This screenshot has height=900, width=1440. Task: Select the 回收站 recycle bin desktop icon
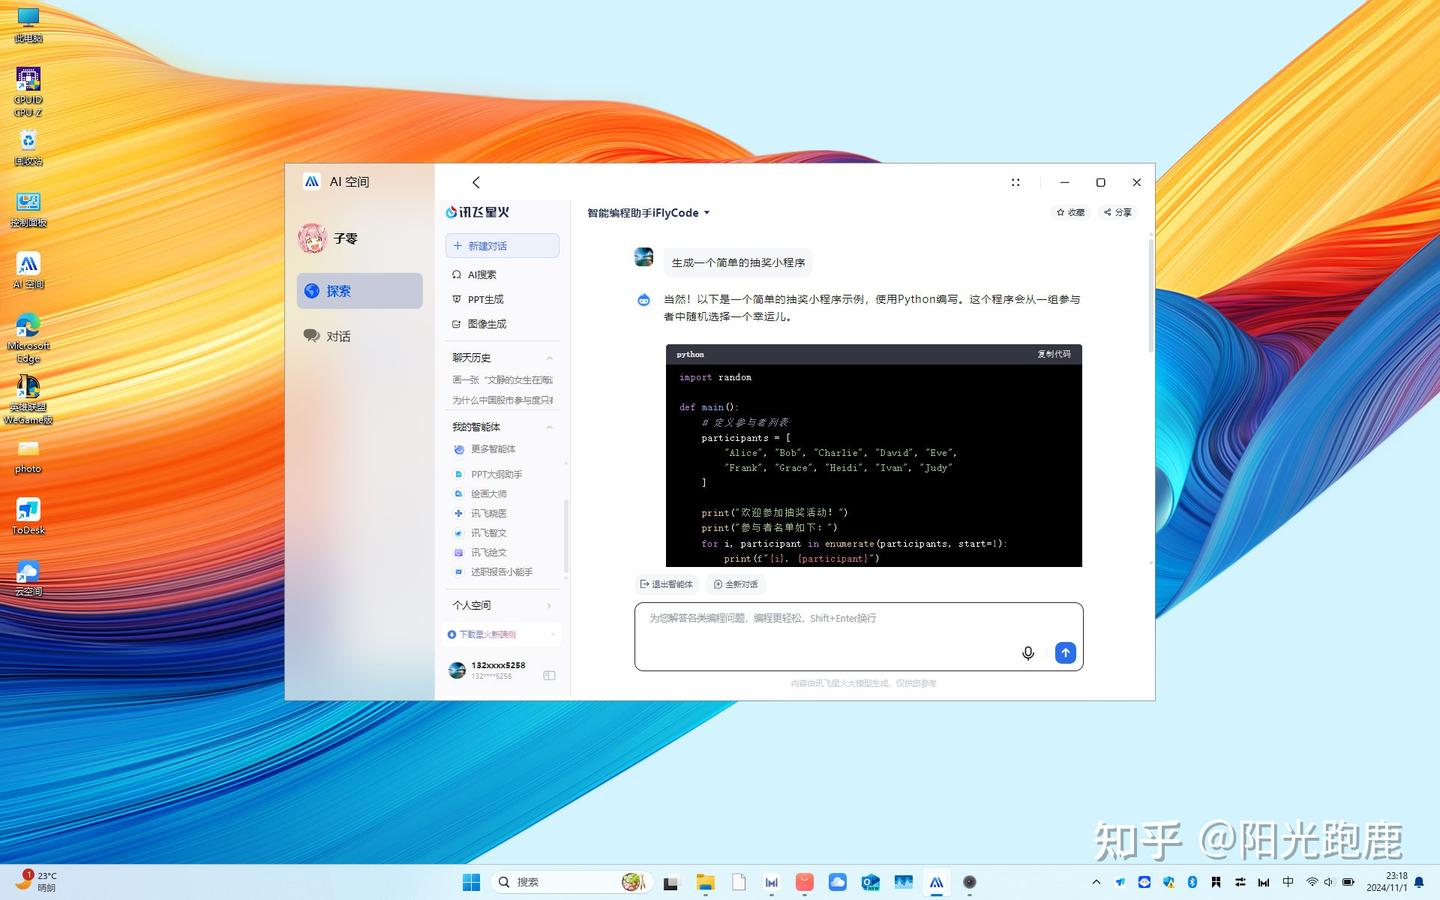click(28, 147)
